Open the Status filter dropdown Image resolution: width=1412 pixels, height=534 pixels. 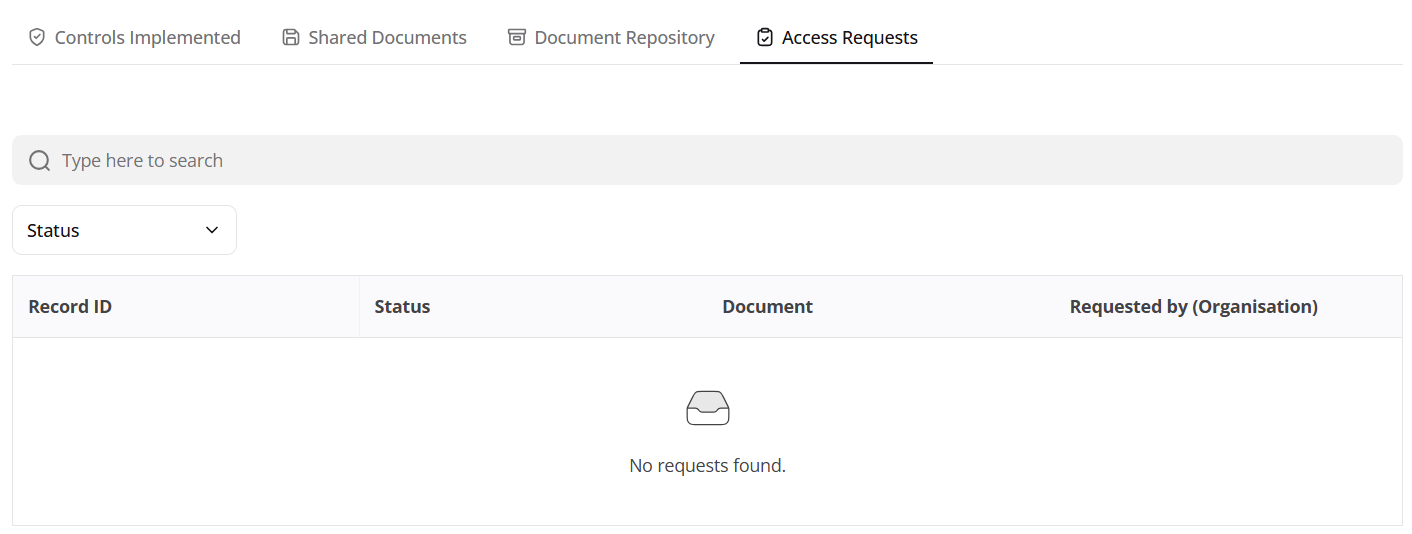point(124,230)
